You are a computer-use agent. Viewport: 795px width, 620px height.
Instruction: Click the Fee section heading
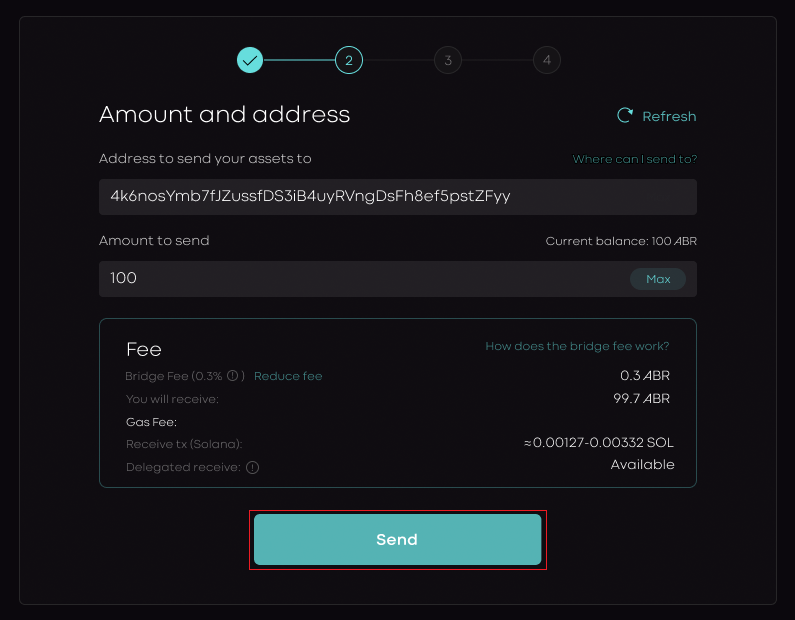click(144, 349)
